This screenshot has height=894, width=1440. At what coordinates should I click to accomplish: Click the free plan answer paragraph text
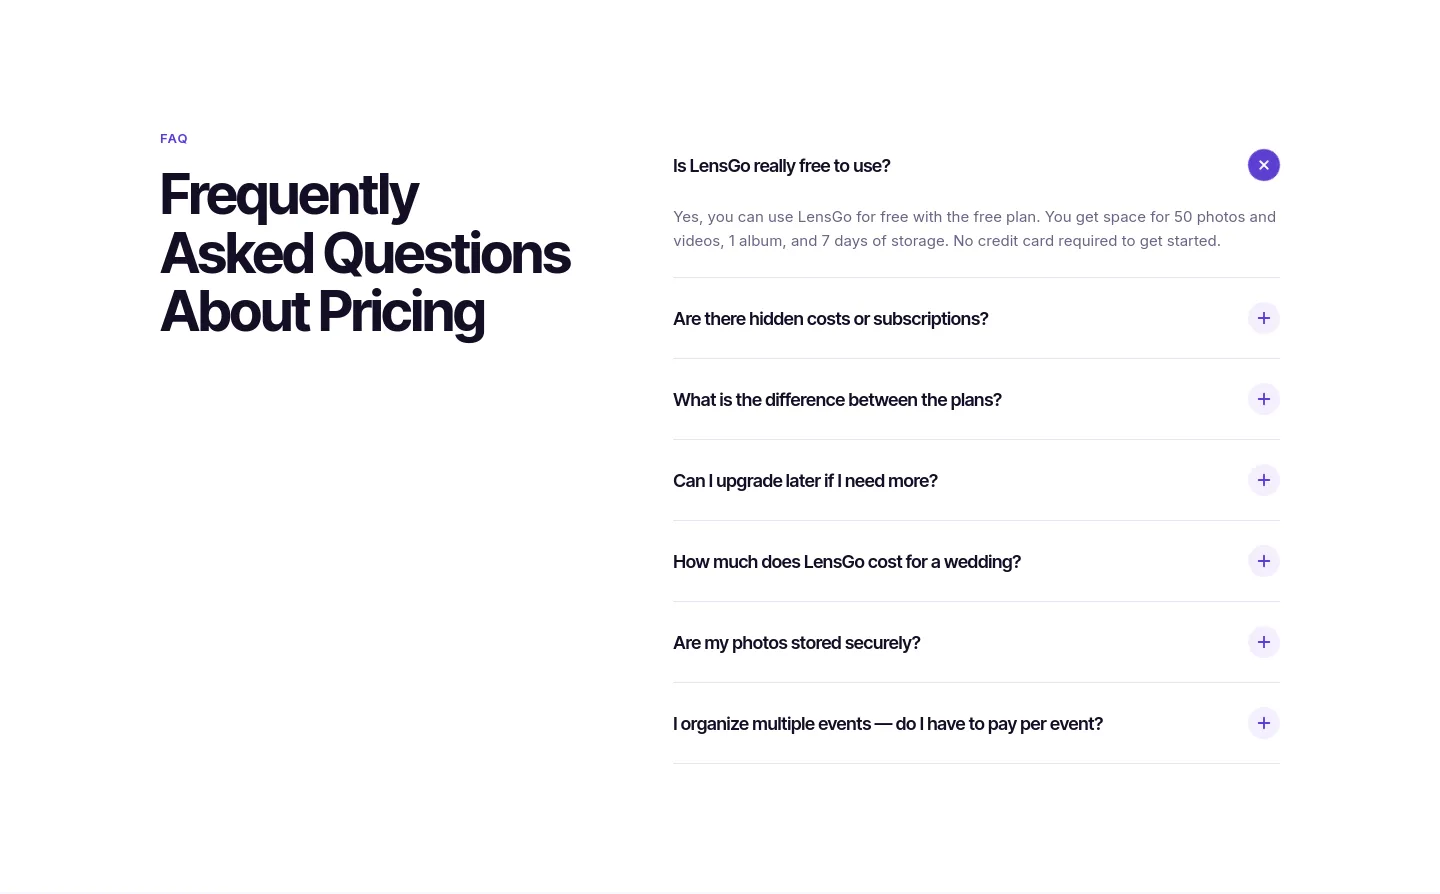[975, 229]
